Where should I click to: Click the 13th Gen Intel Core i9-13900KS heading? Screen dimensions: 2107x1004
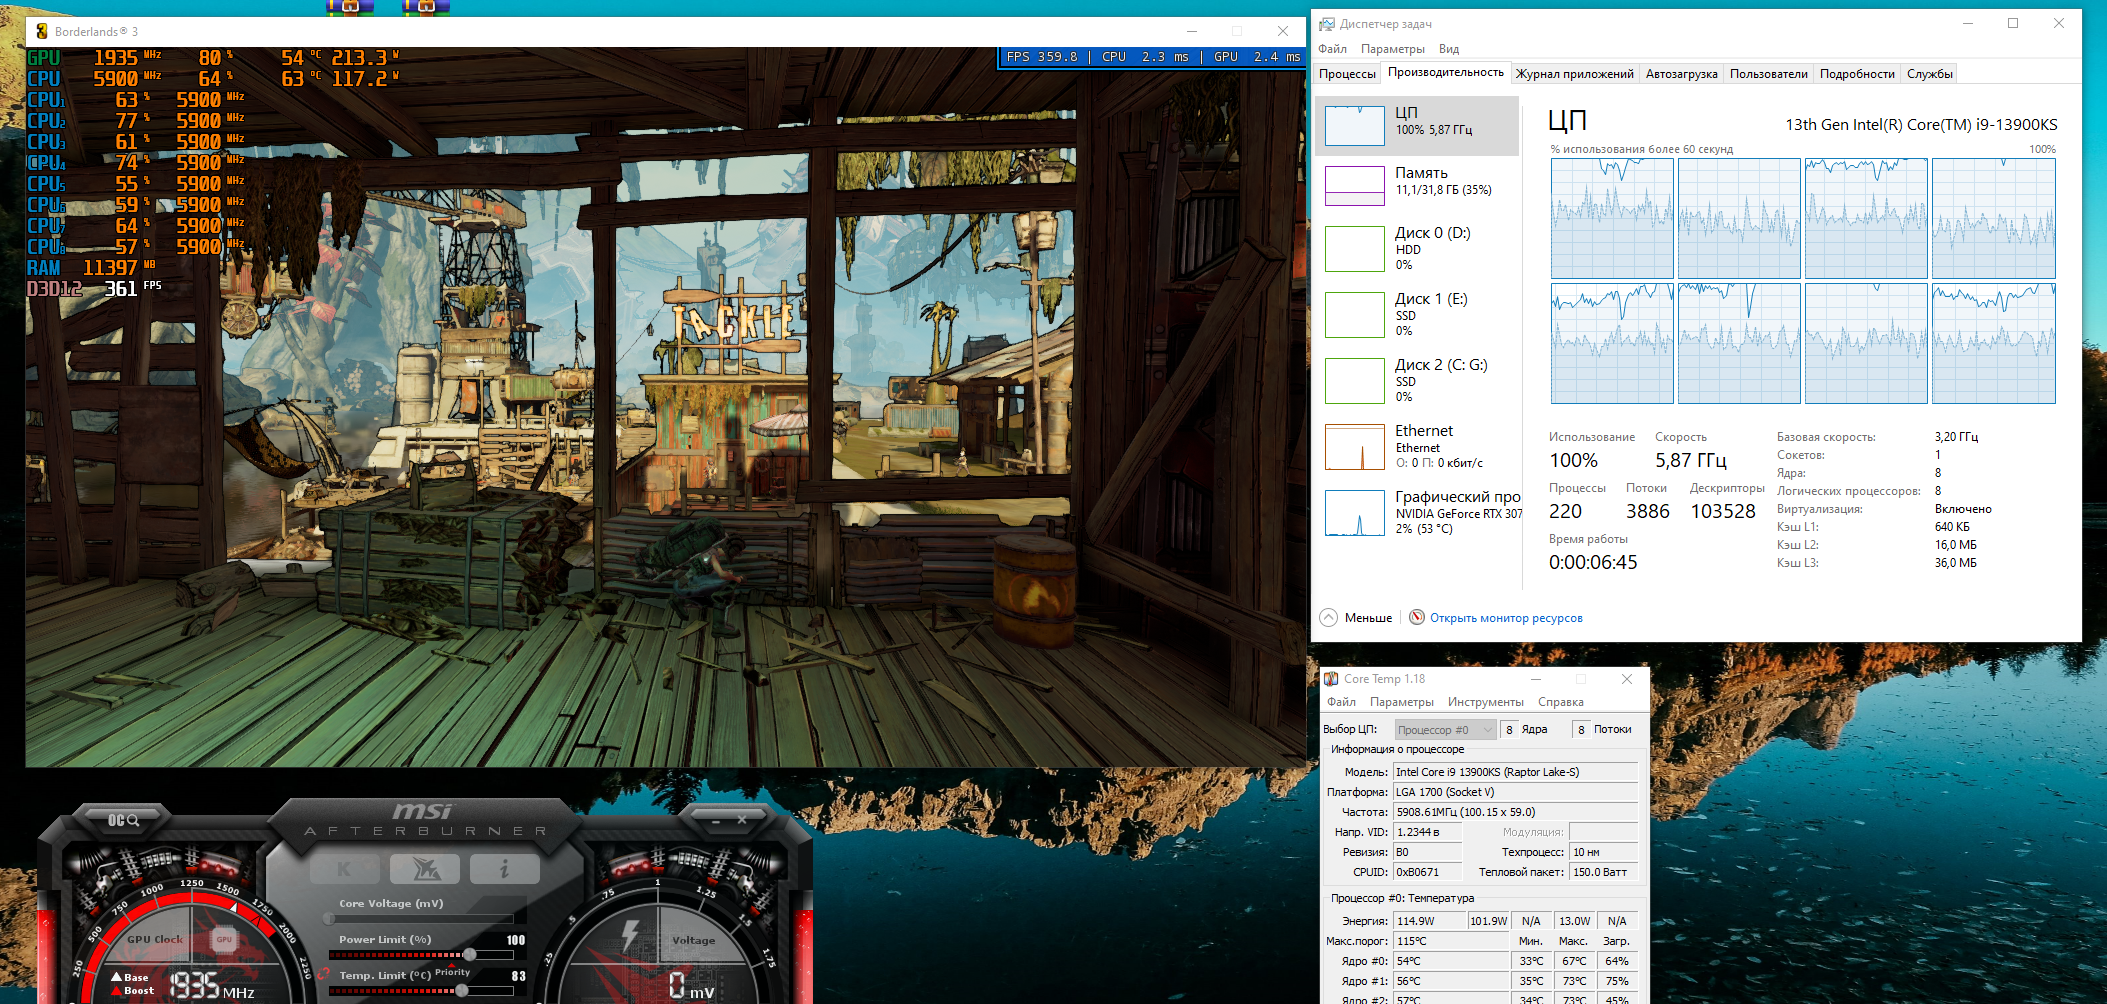point(1921,125)
